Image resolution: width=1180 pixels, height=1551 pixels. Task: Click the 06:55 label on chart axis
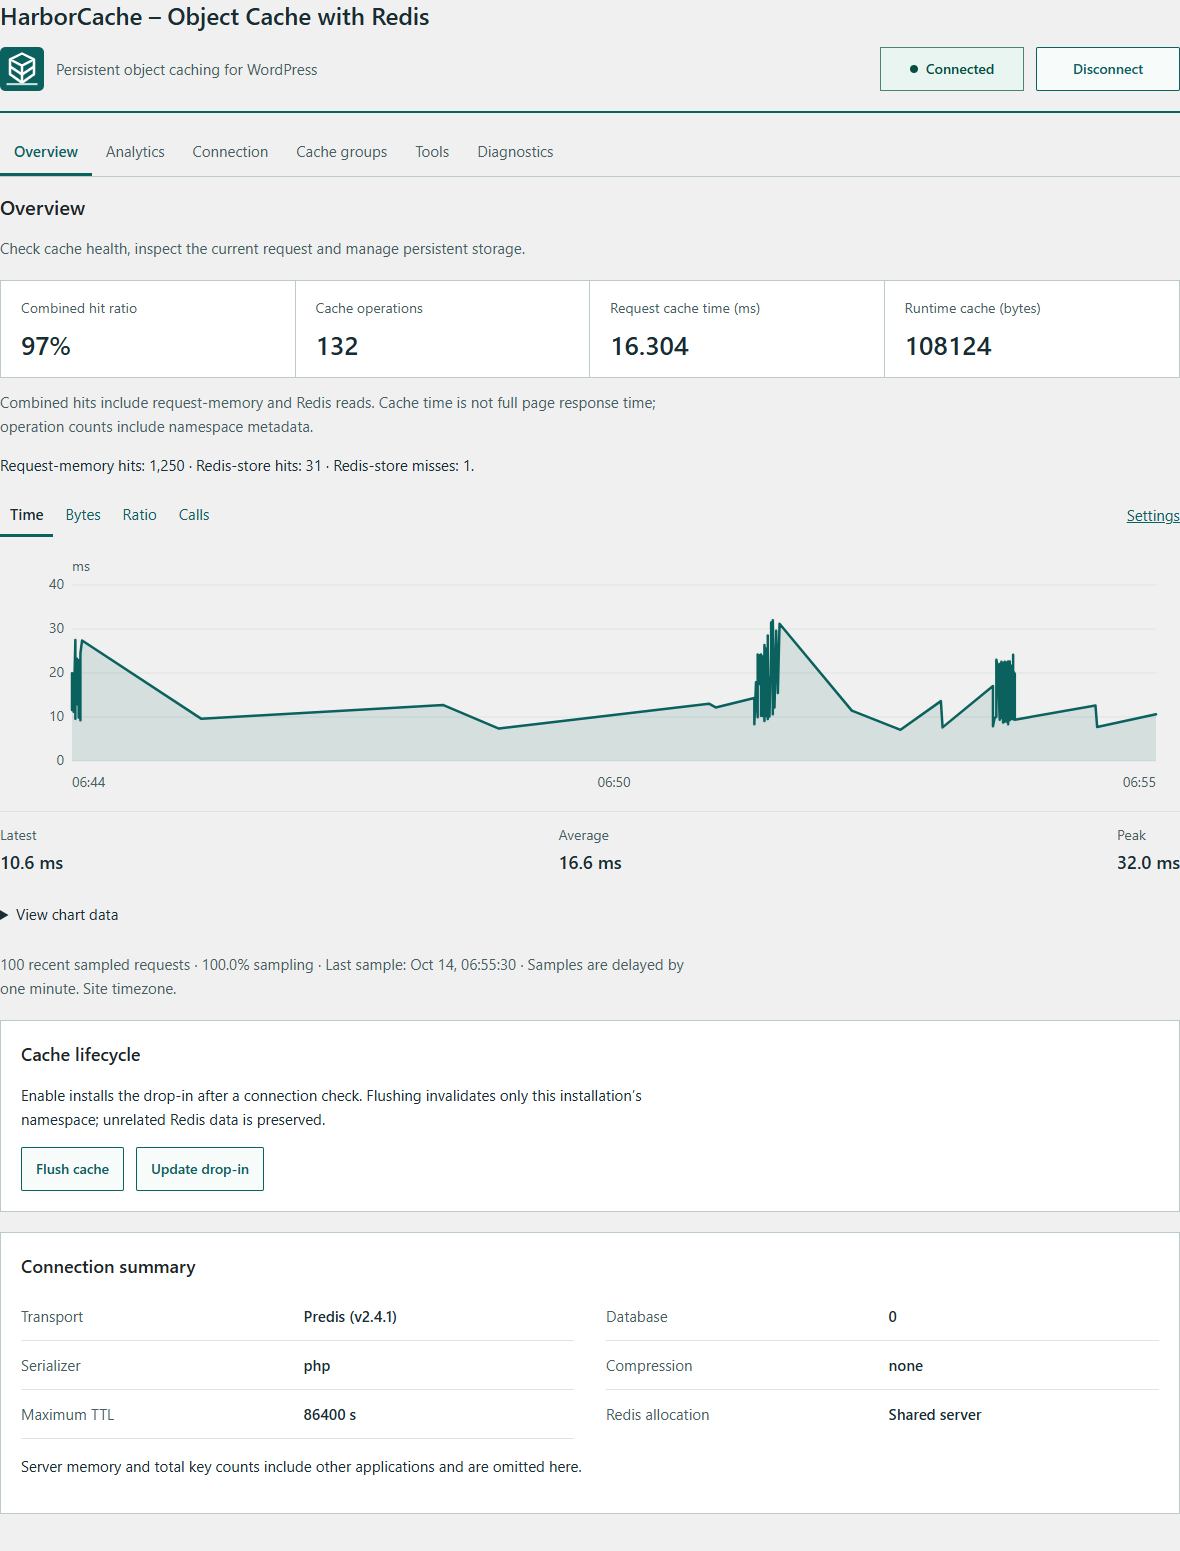[1139, 782]
